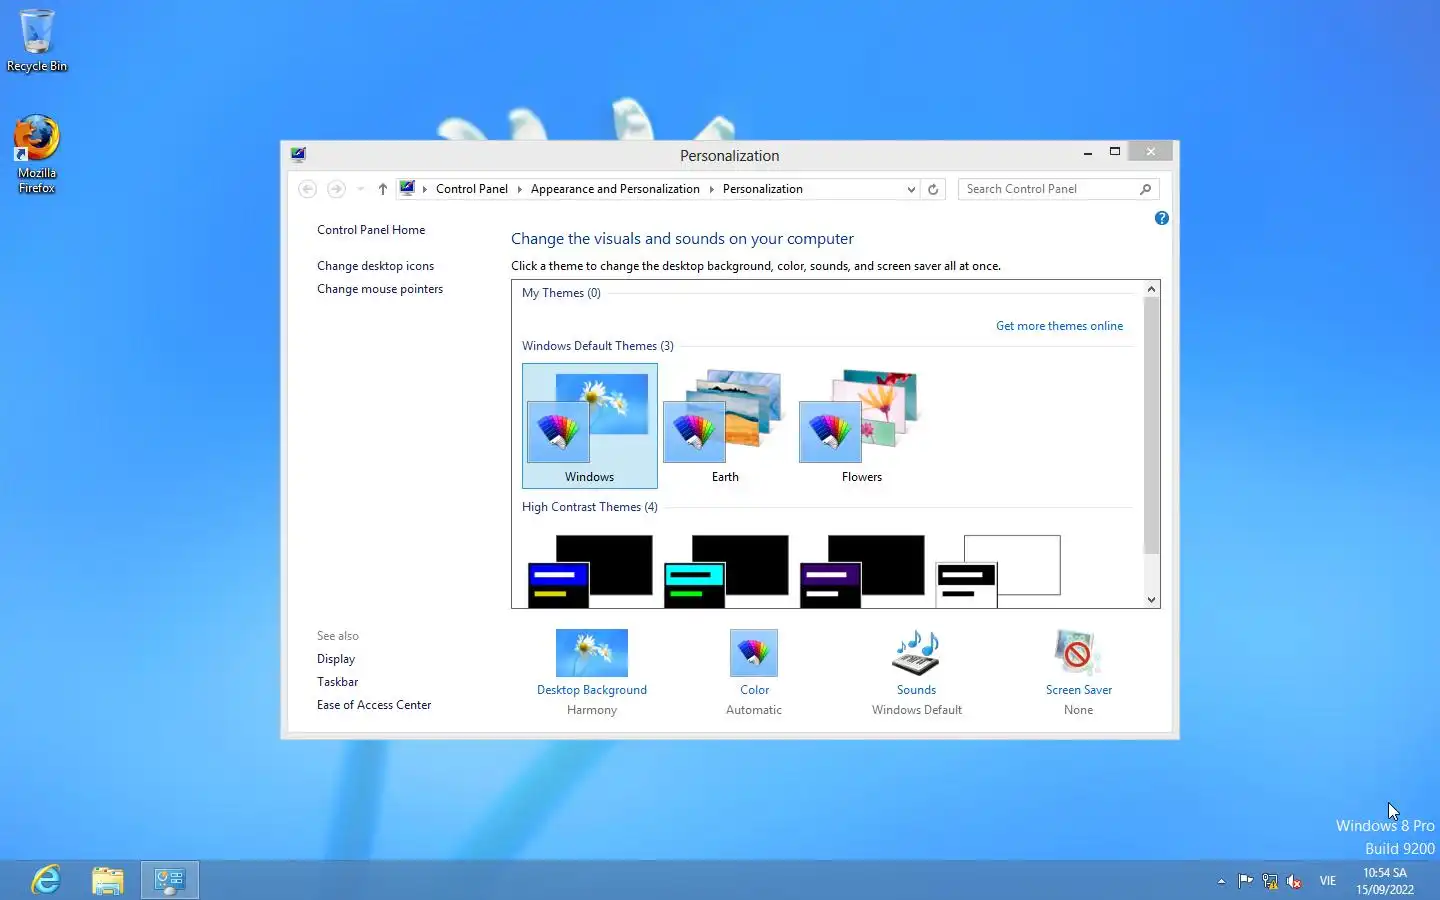Click the Control Panel taskbar button
The width and height of the screenshot is (1440, 900).
[x=170, y=880]
